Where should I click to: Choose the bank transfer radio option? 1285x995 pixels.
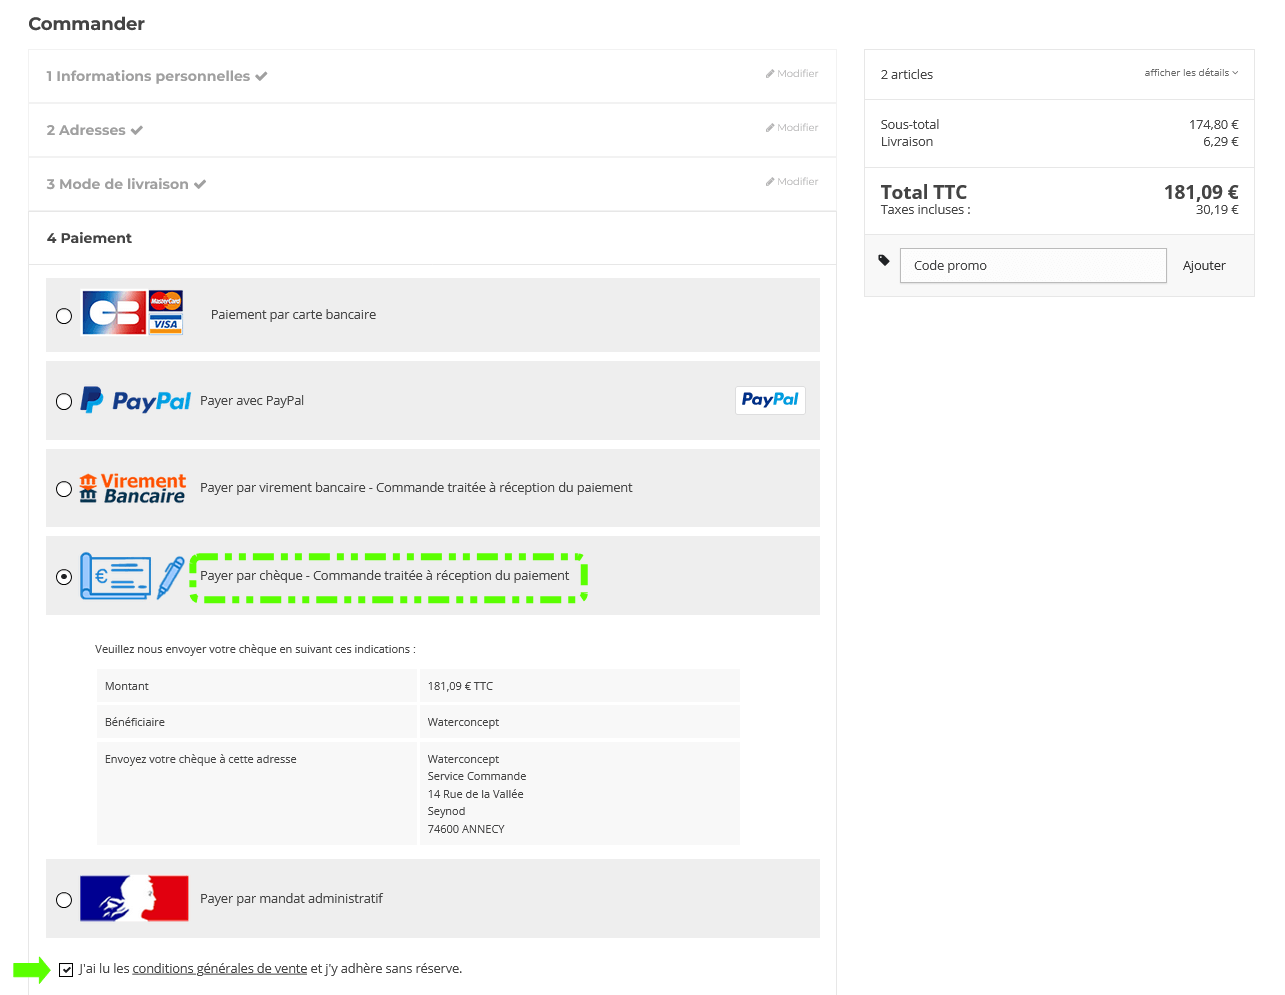click(64, 489)
